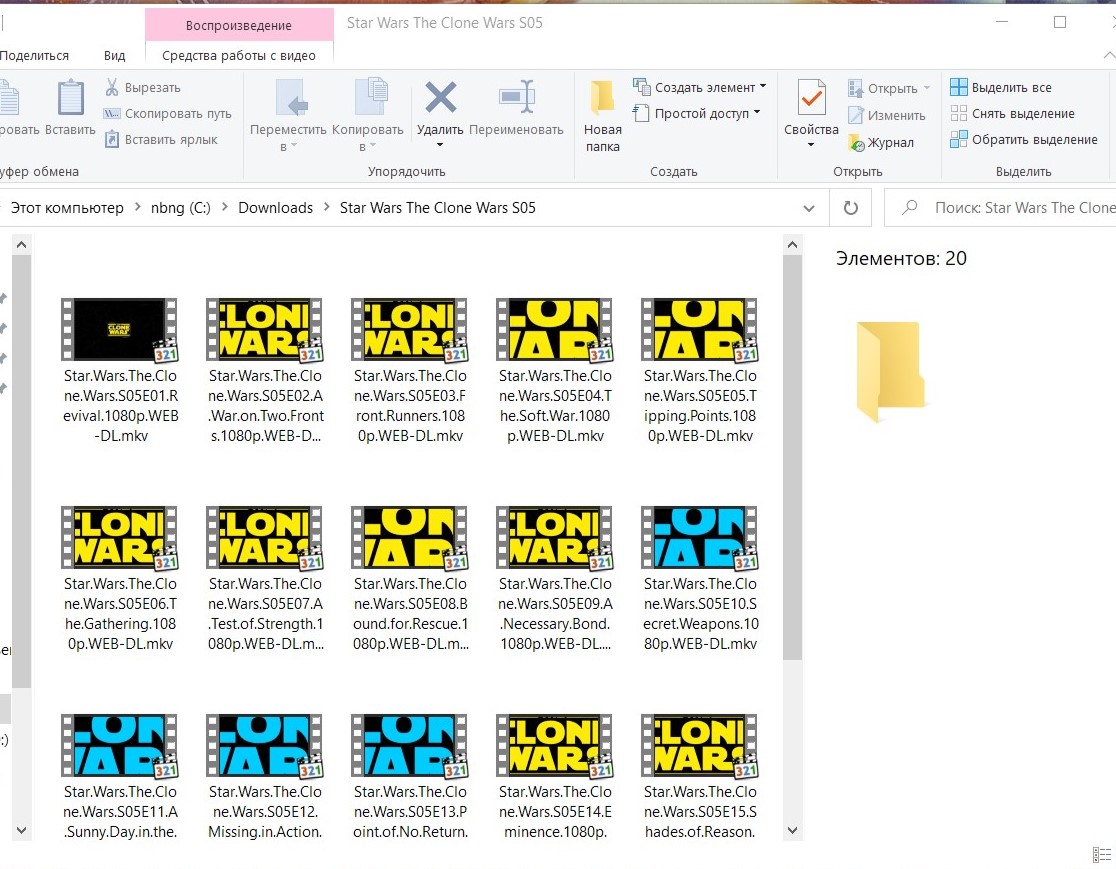Expand the Create item (Создать элемент) dropdown
Screen dimensions: 1116x869
tap(763, 87)
